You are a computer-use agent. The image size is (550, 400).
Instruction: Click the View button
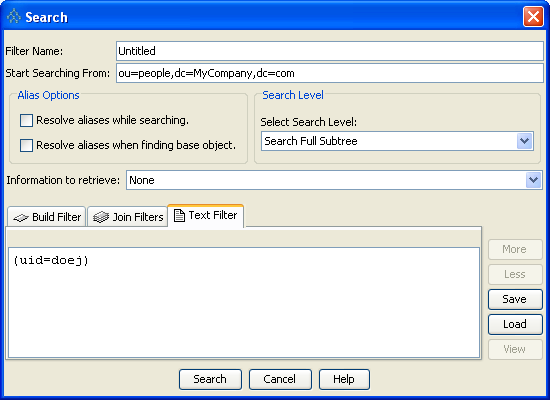(515, 349)
